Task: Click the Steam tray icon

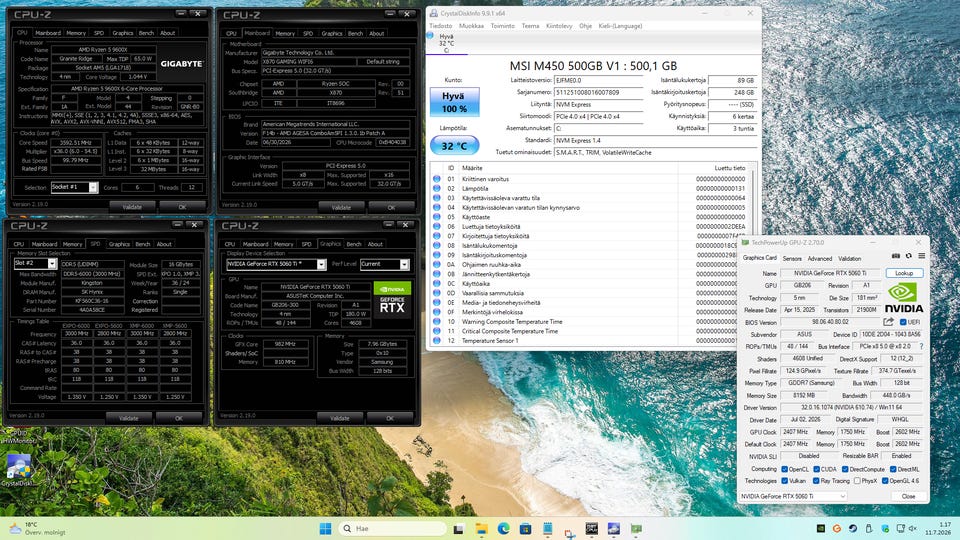Action: point(853,528)
